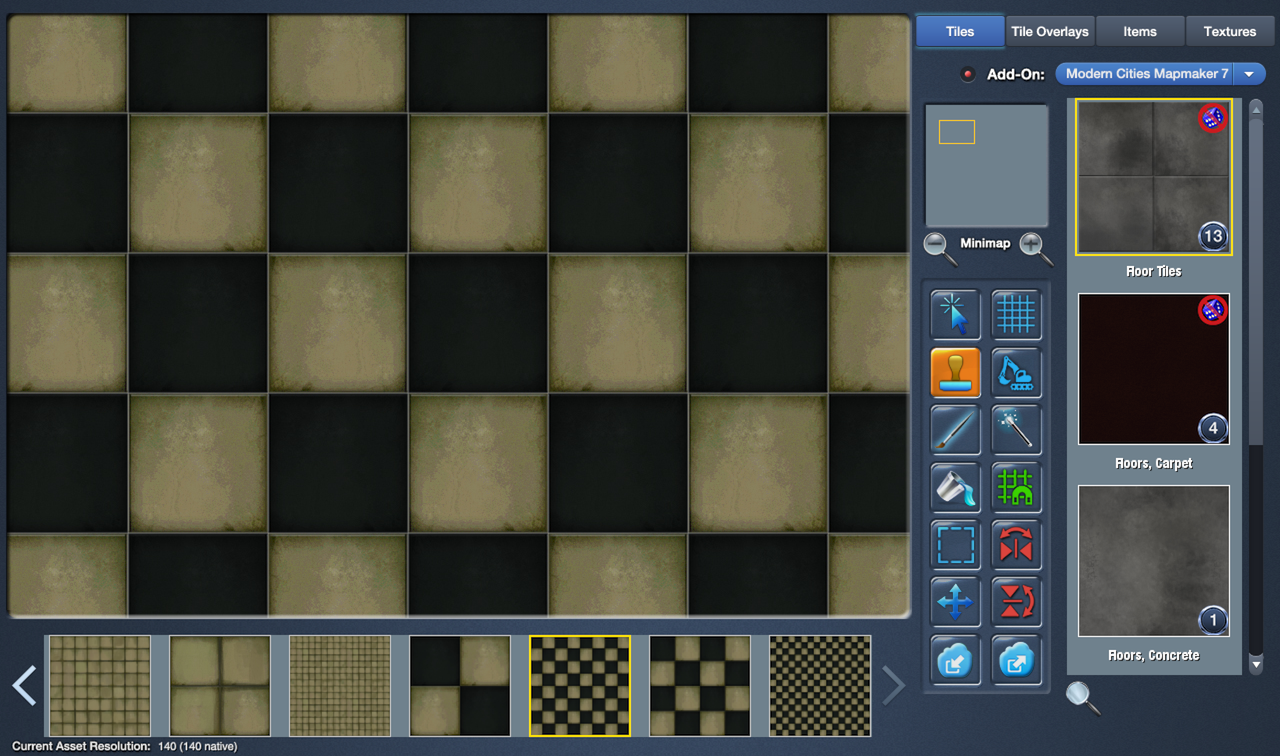Activate the rectangular marquee selection tool
Image resolution: width=1280 pixels, height=756 pixels.
click(955, 545)
